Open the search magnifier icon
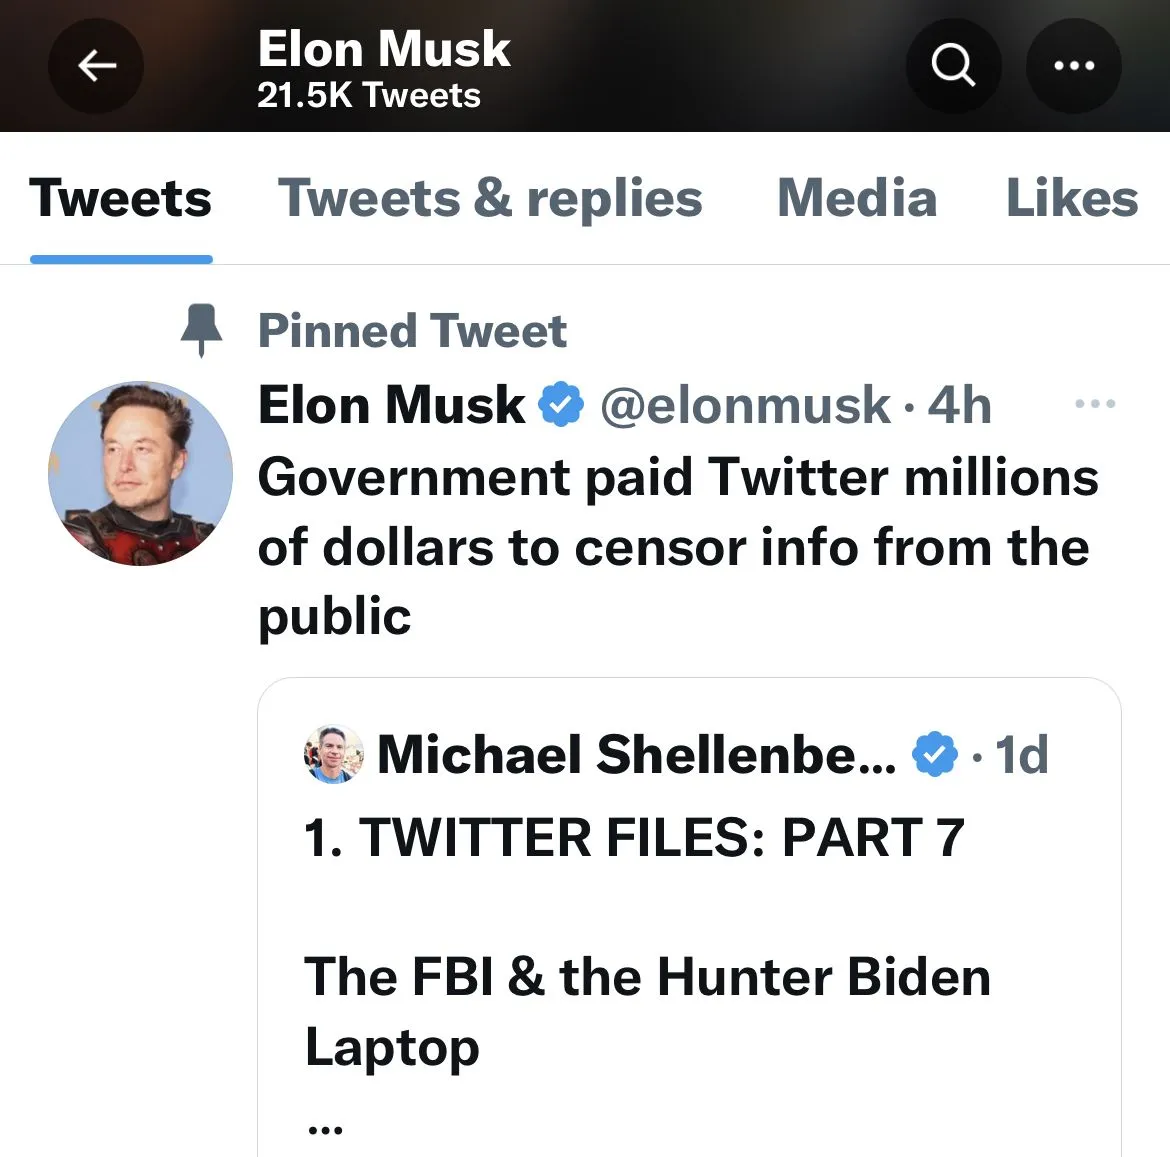Image resolution: width=1170 pixels, height=1157 pixels. tap(953, 66)
